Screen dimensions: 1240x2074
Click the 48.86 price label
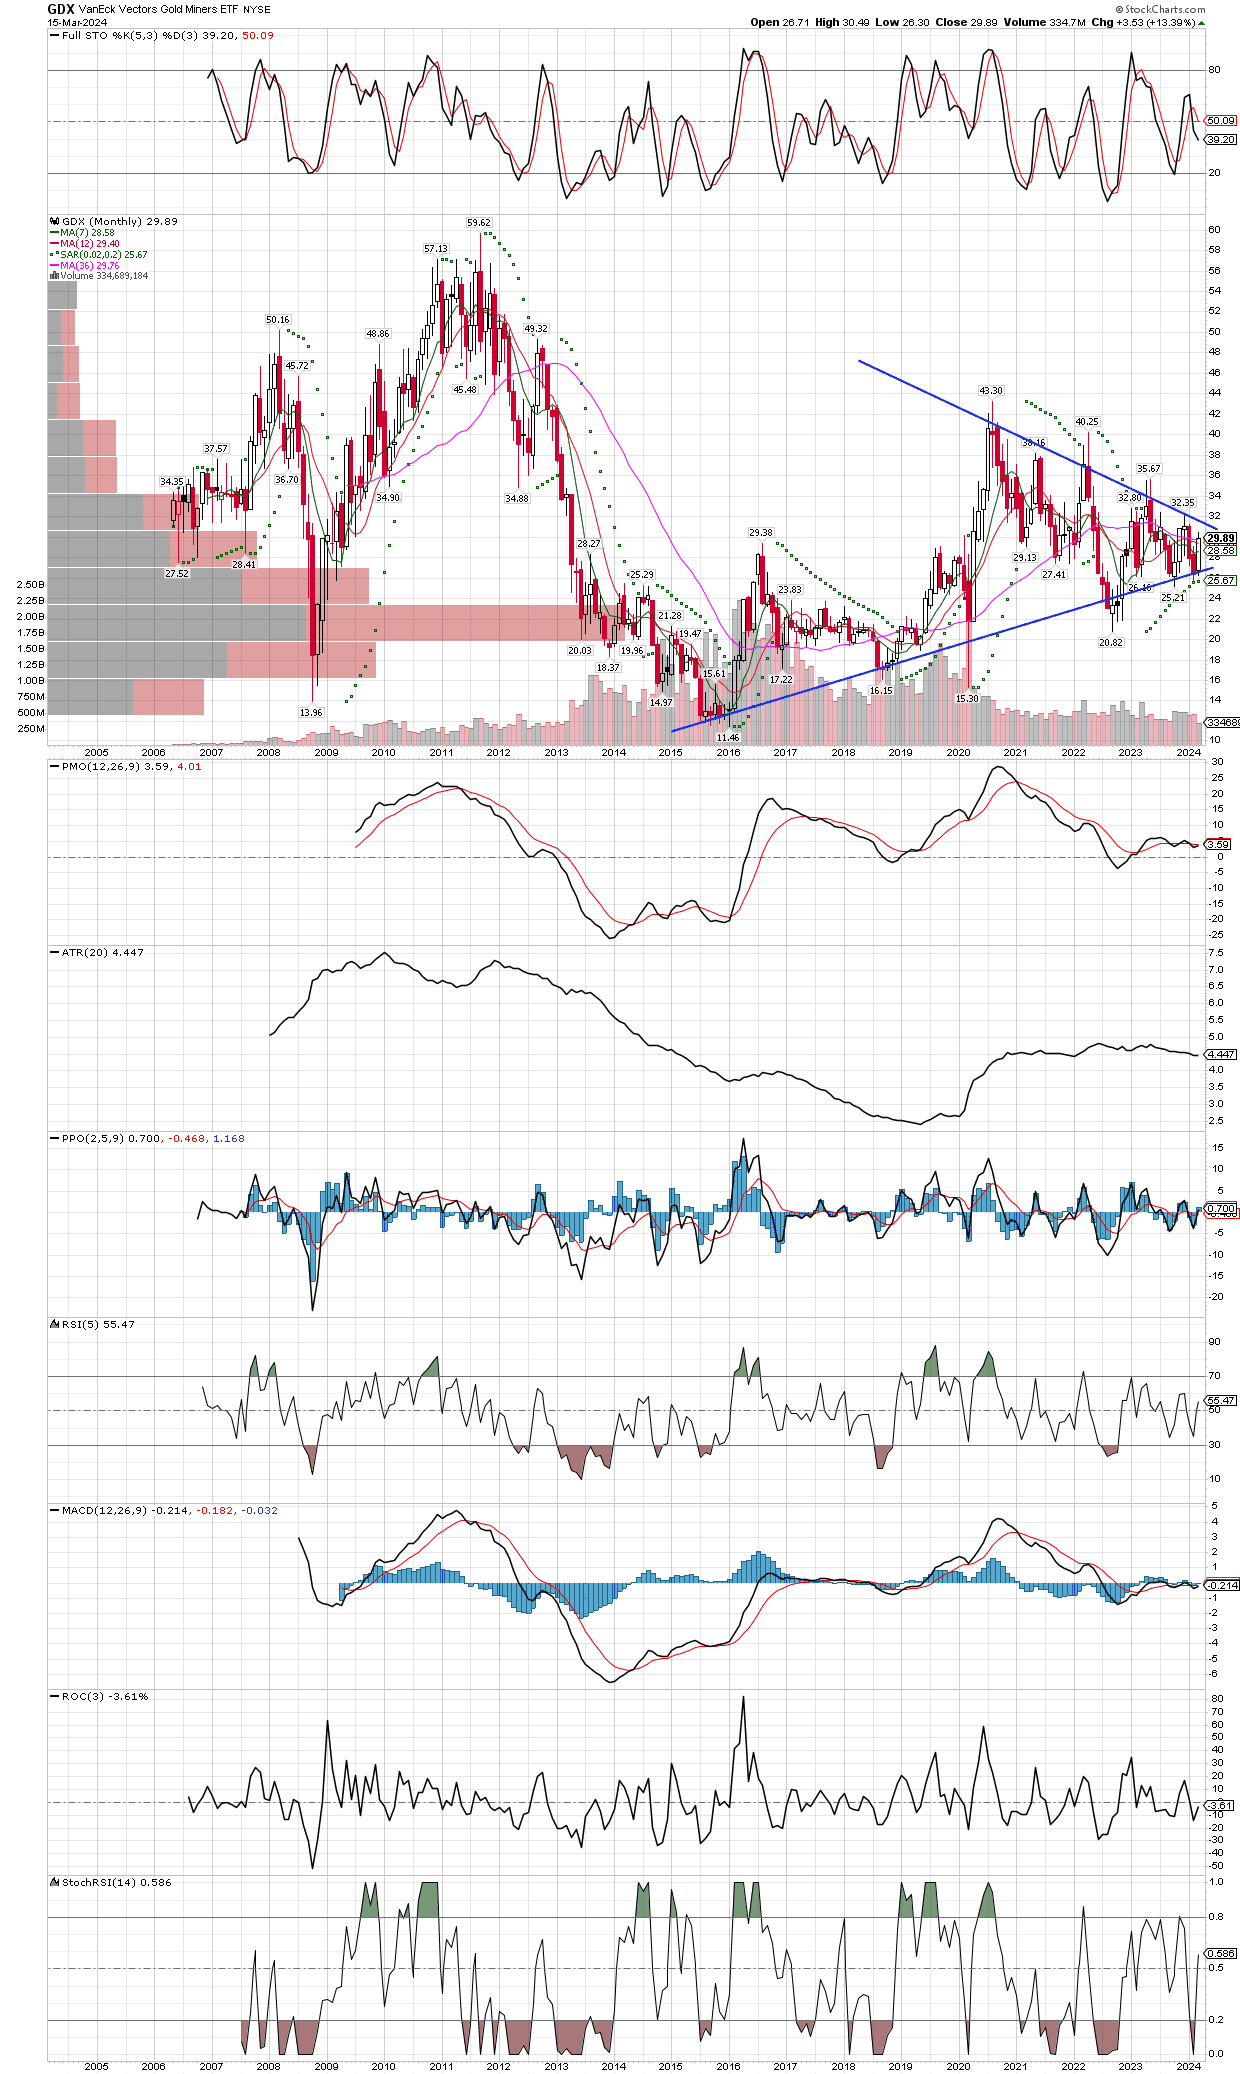(378, 334)
